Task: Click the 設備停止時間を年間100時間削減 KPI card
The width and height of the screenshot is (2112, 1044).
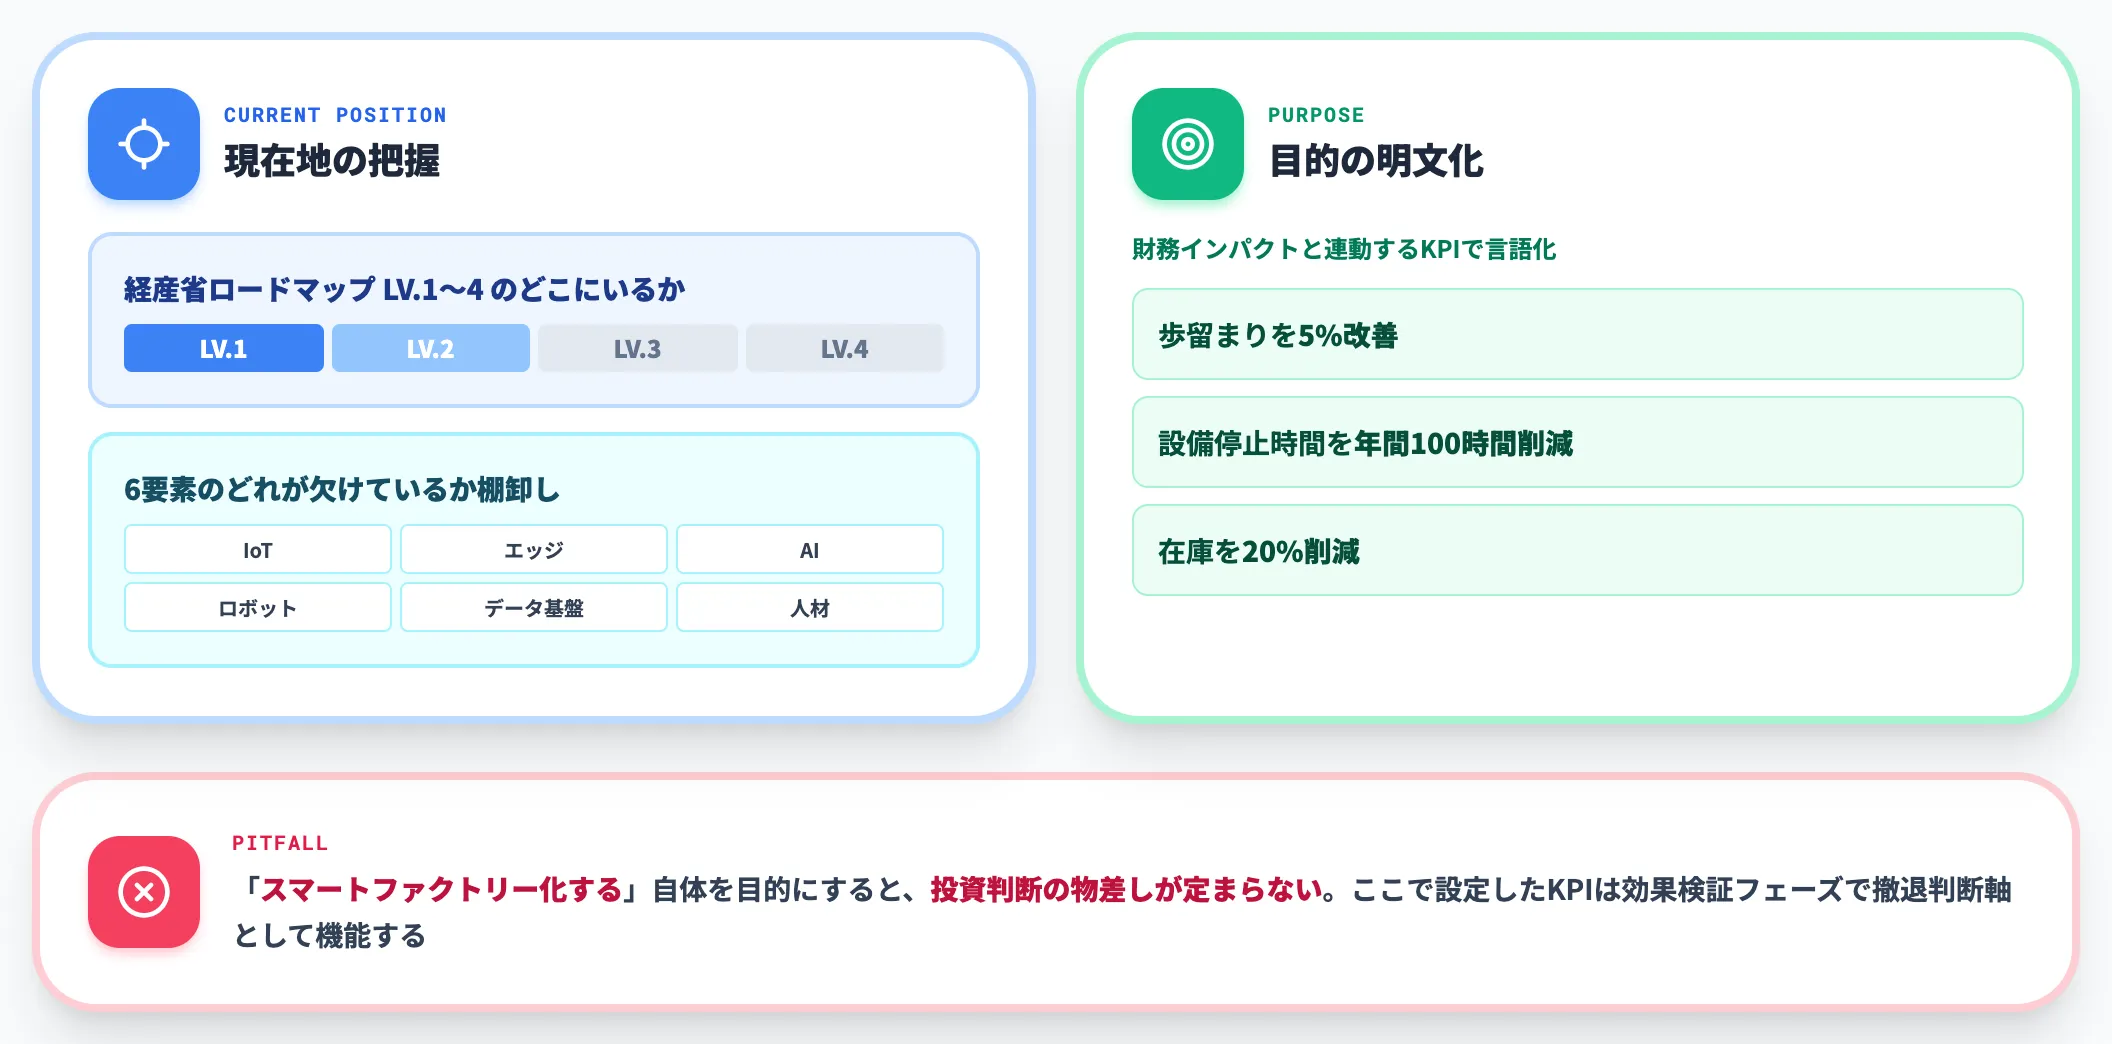Action: (1578, 443)
